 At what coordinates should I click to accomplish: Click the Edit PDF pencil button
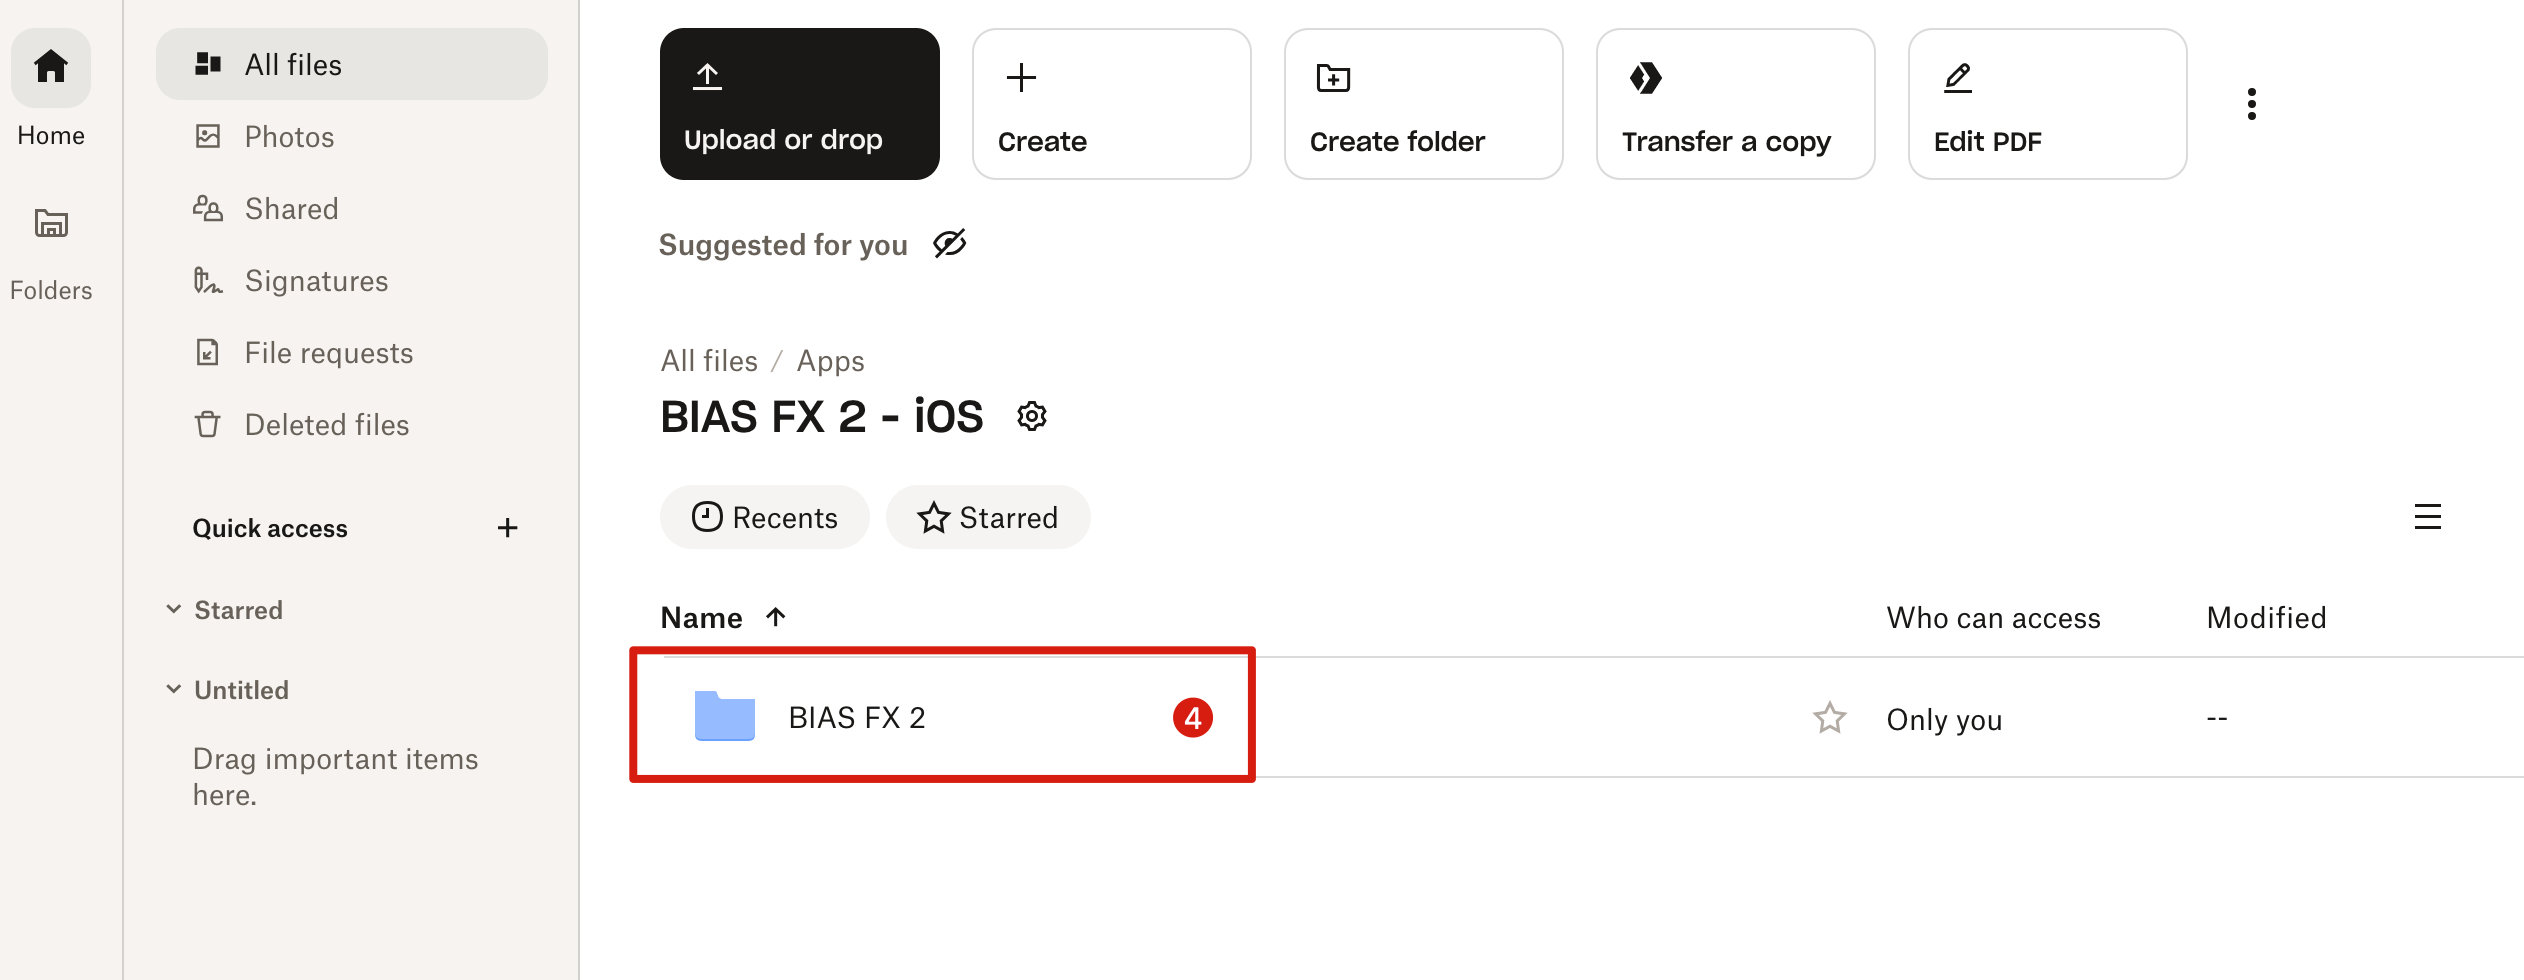(2047, 104)
